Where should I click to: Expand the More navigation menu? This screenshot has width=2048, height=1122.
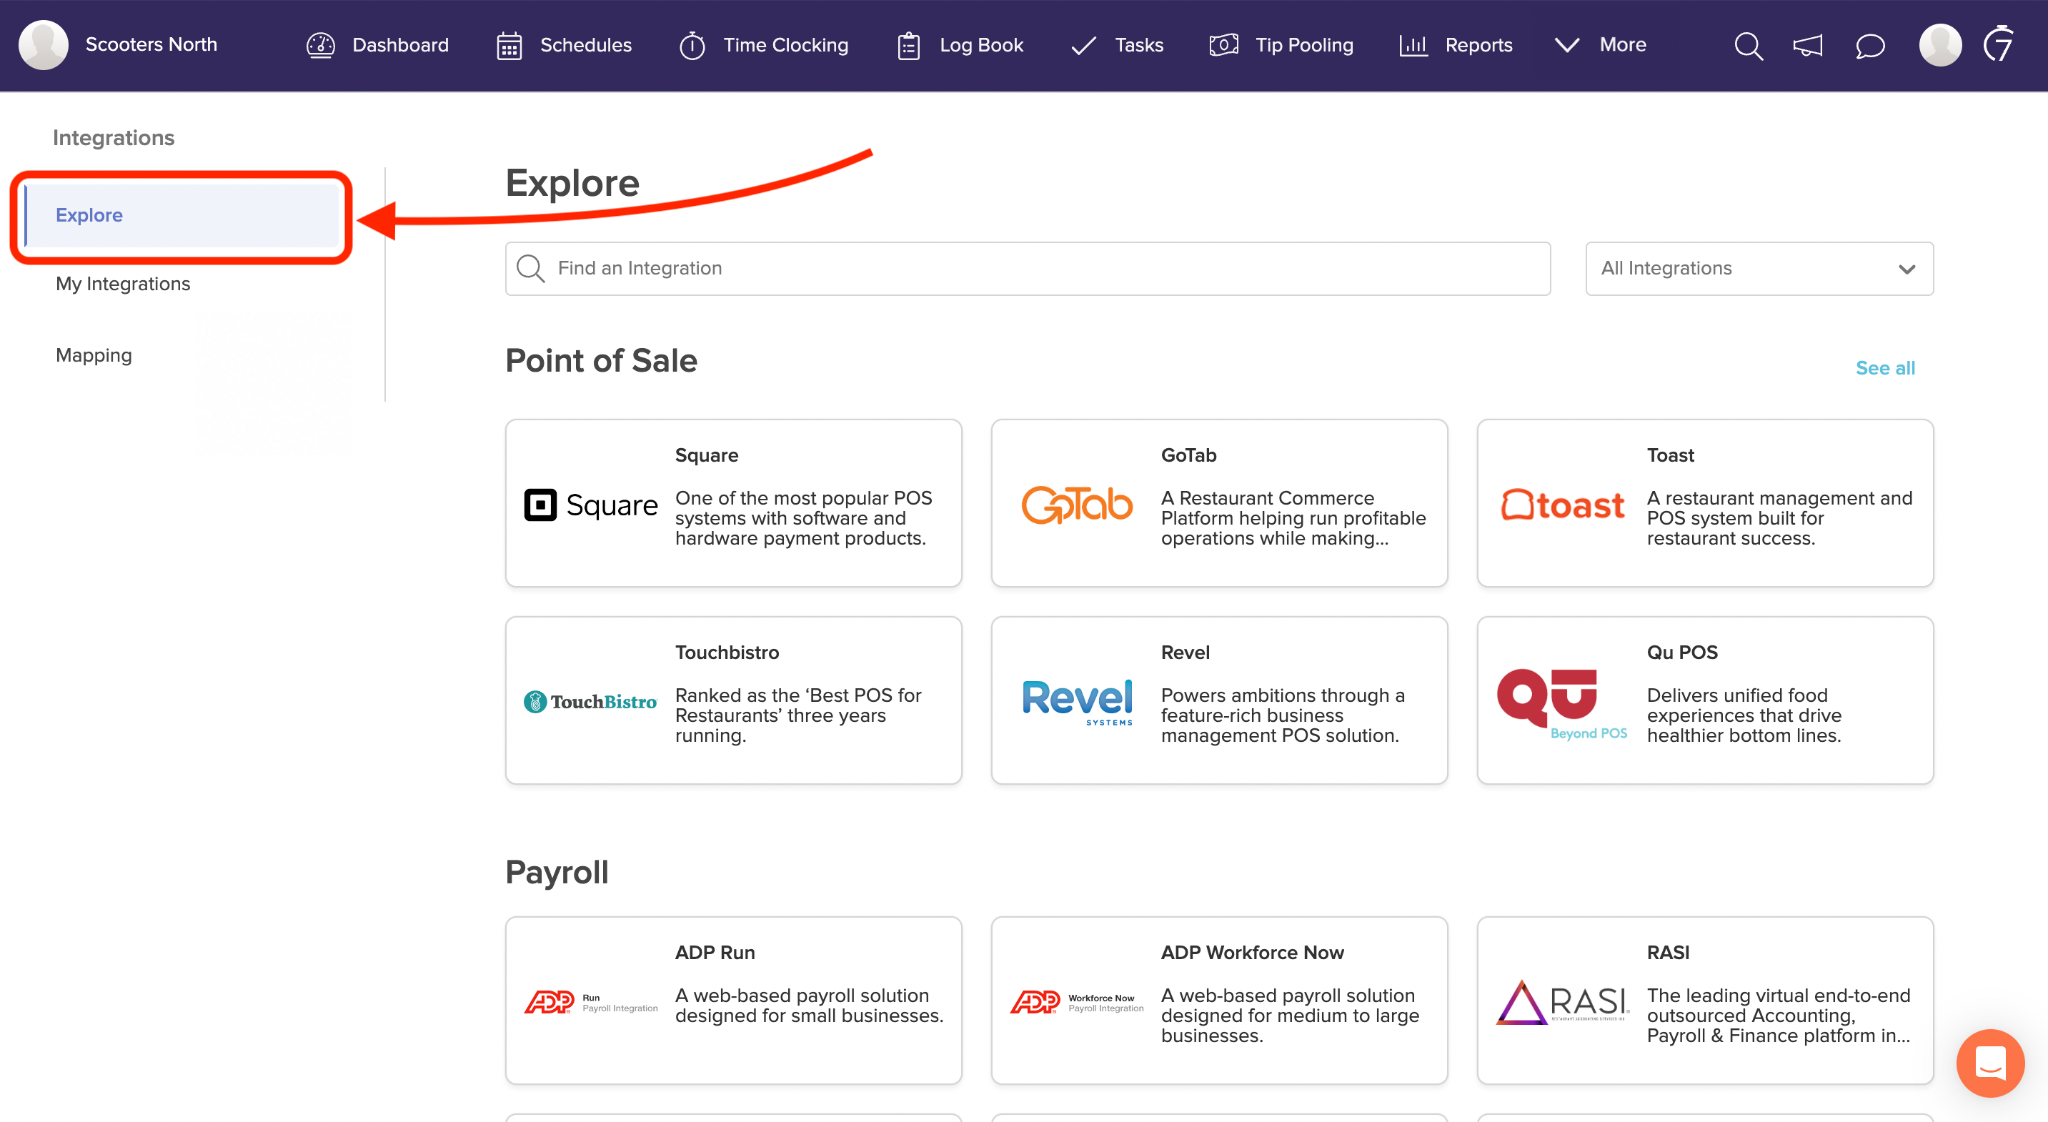(1598, 45)
